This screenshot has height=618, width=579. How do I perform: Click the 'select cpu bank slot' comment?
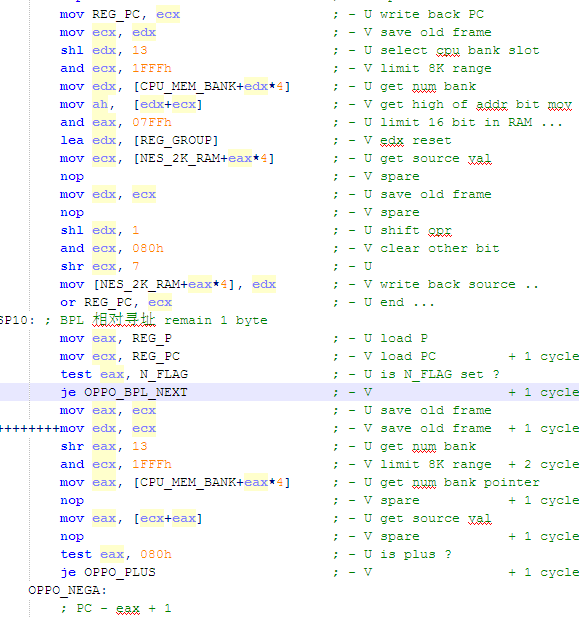click(460, 50)
